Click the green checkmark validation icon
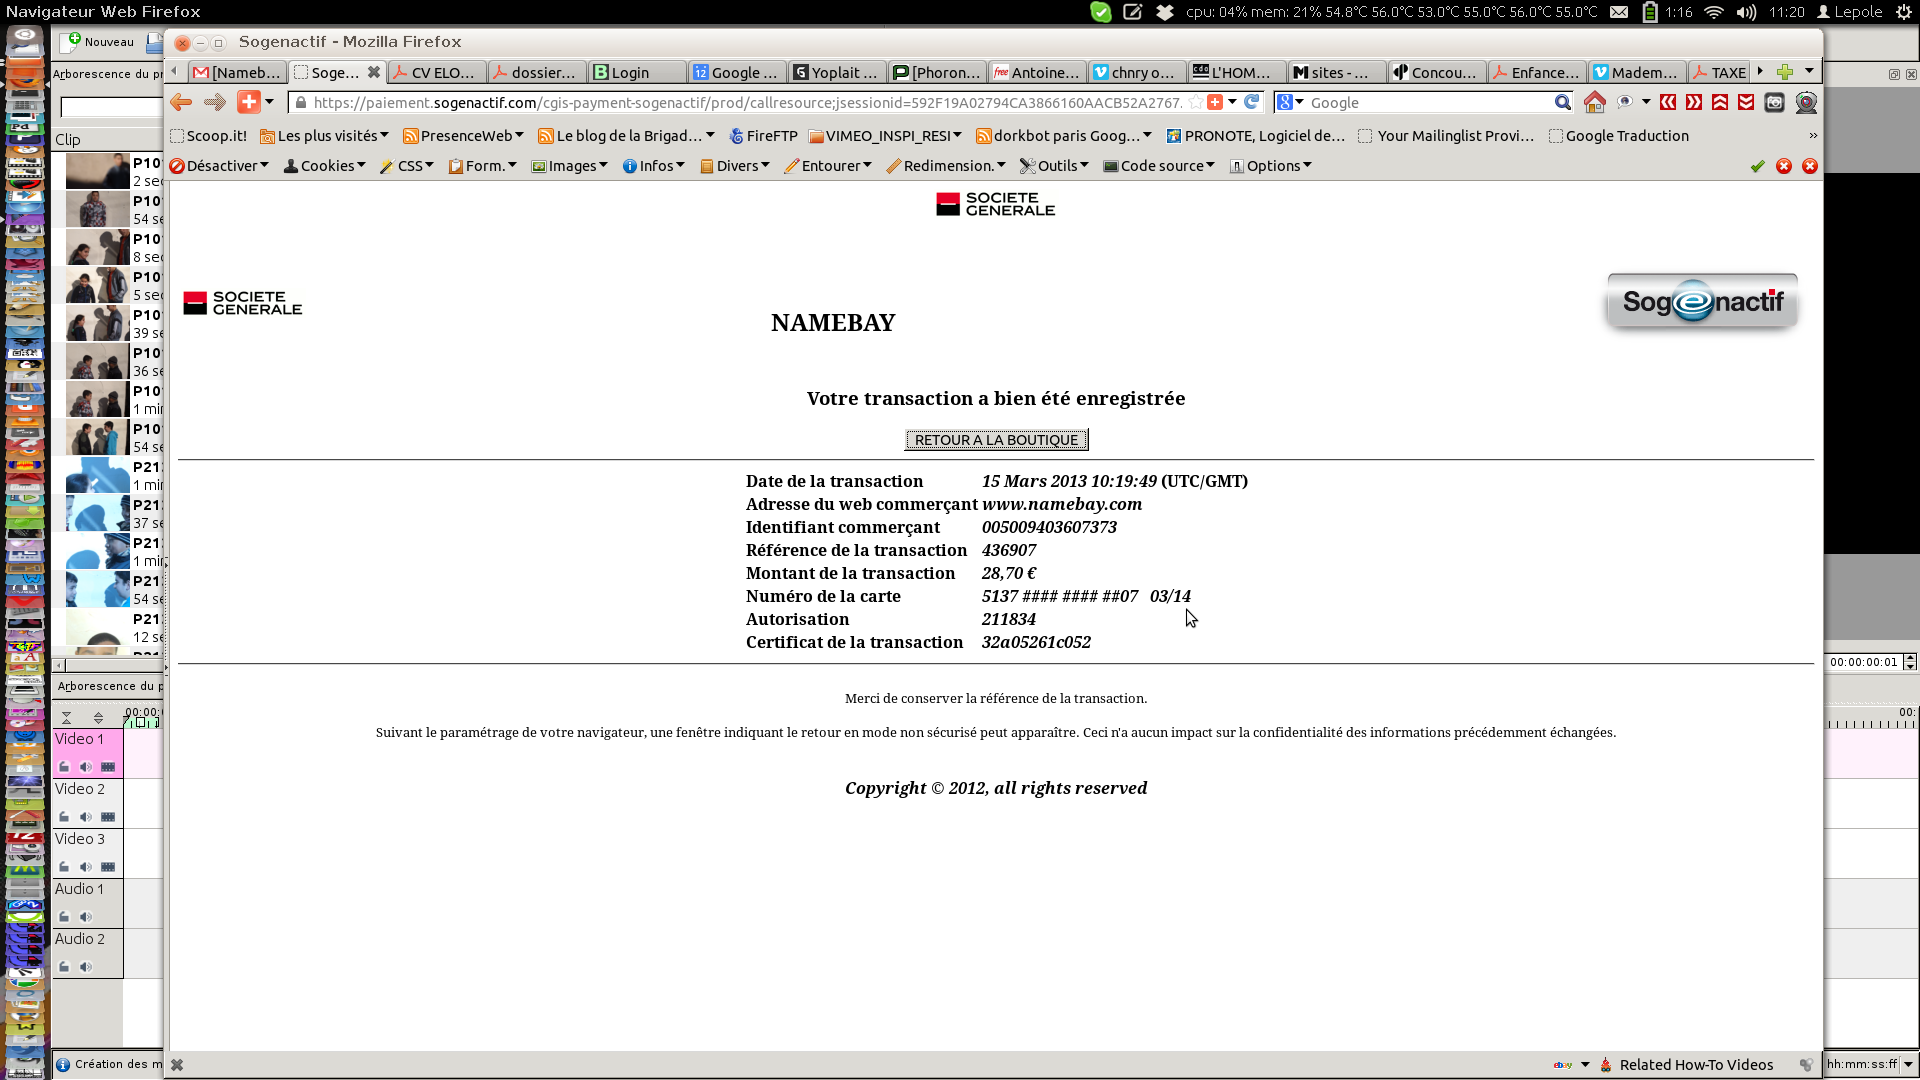The image size is (1920, 1080). (1757, 166)
